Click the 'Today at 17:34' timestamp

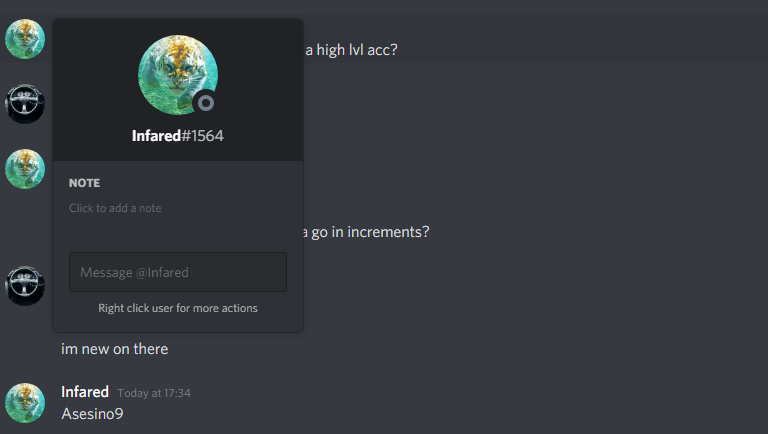(154, 393)
